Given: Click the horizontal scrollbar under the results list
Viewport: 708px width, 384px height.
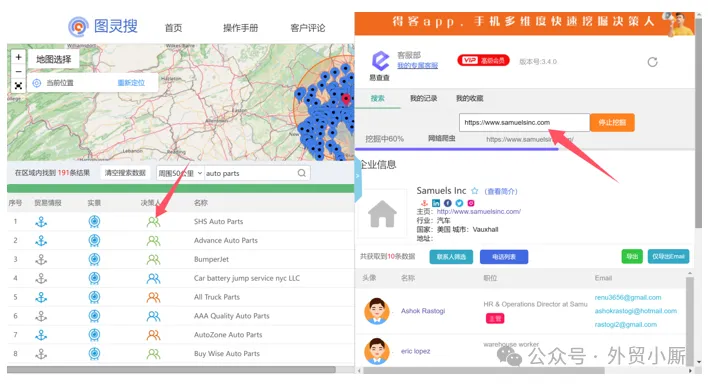Looking at the screenshot, I should click(x=171, y=370).
